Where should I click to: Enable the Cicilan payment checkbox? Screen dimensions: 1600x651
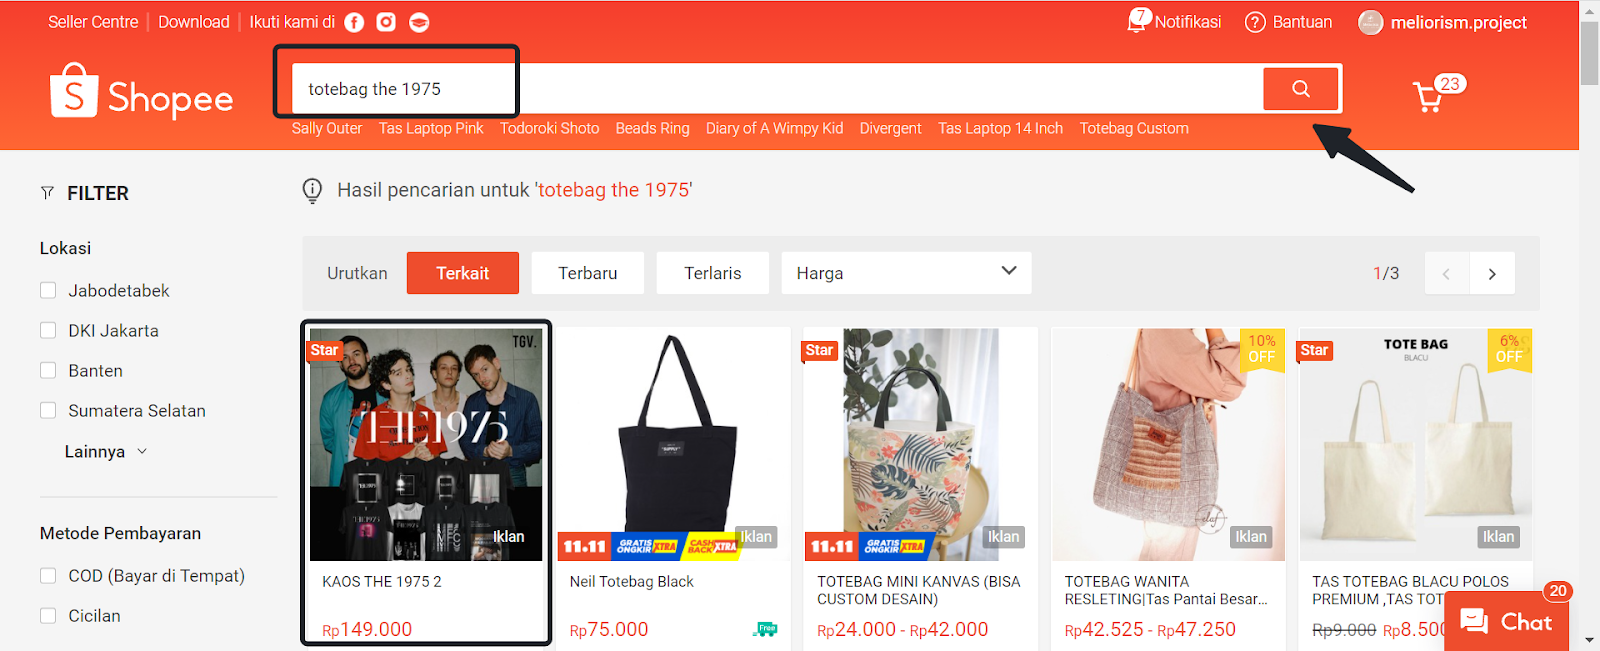click(x=48, y=615)
